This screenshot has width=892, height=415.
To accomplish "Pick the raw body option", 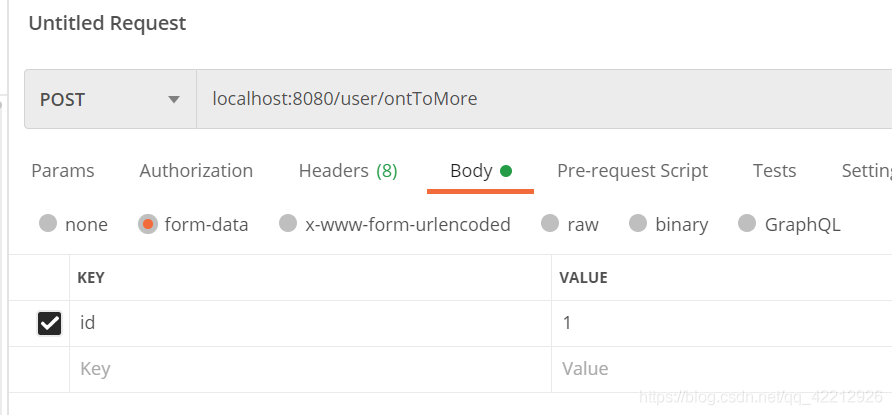I will click(x=550, y=224).
